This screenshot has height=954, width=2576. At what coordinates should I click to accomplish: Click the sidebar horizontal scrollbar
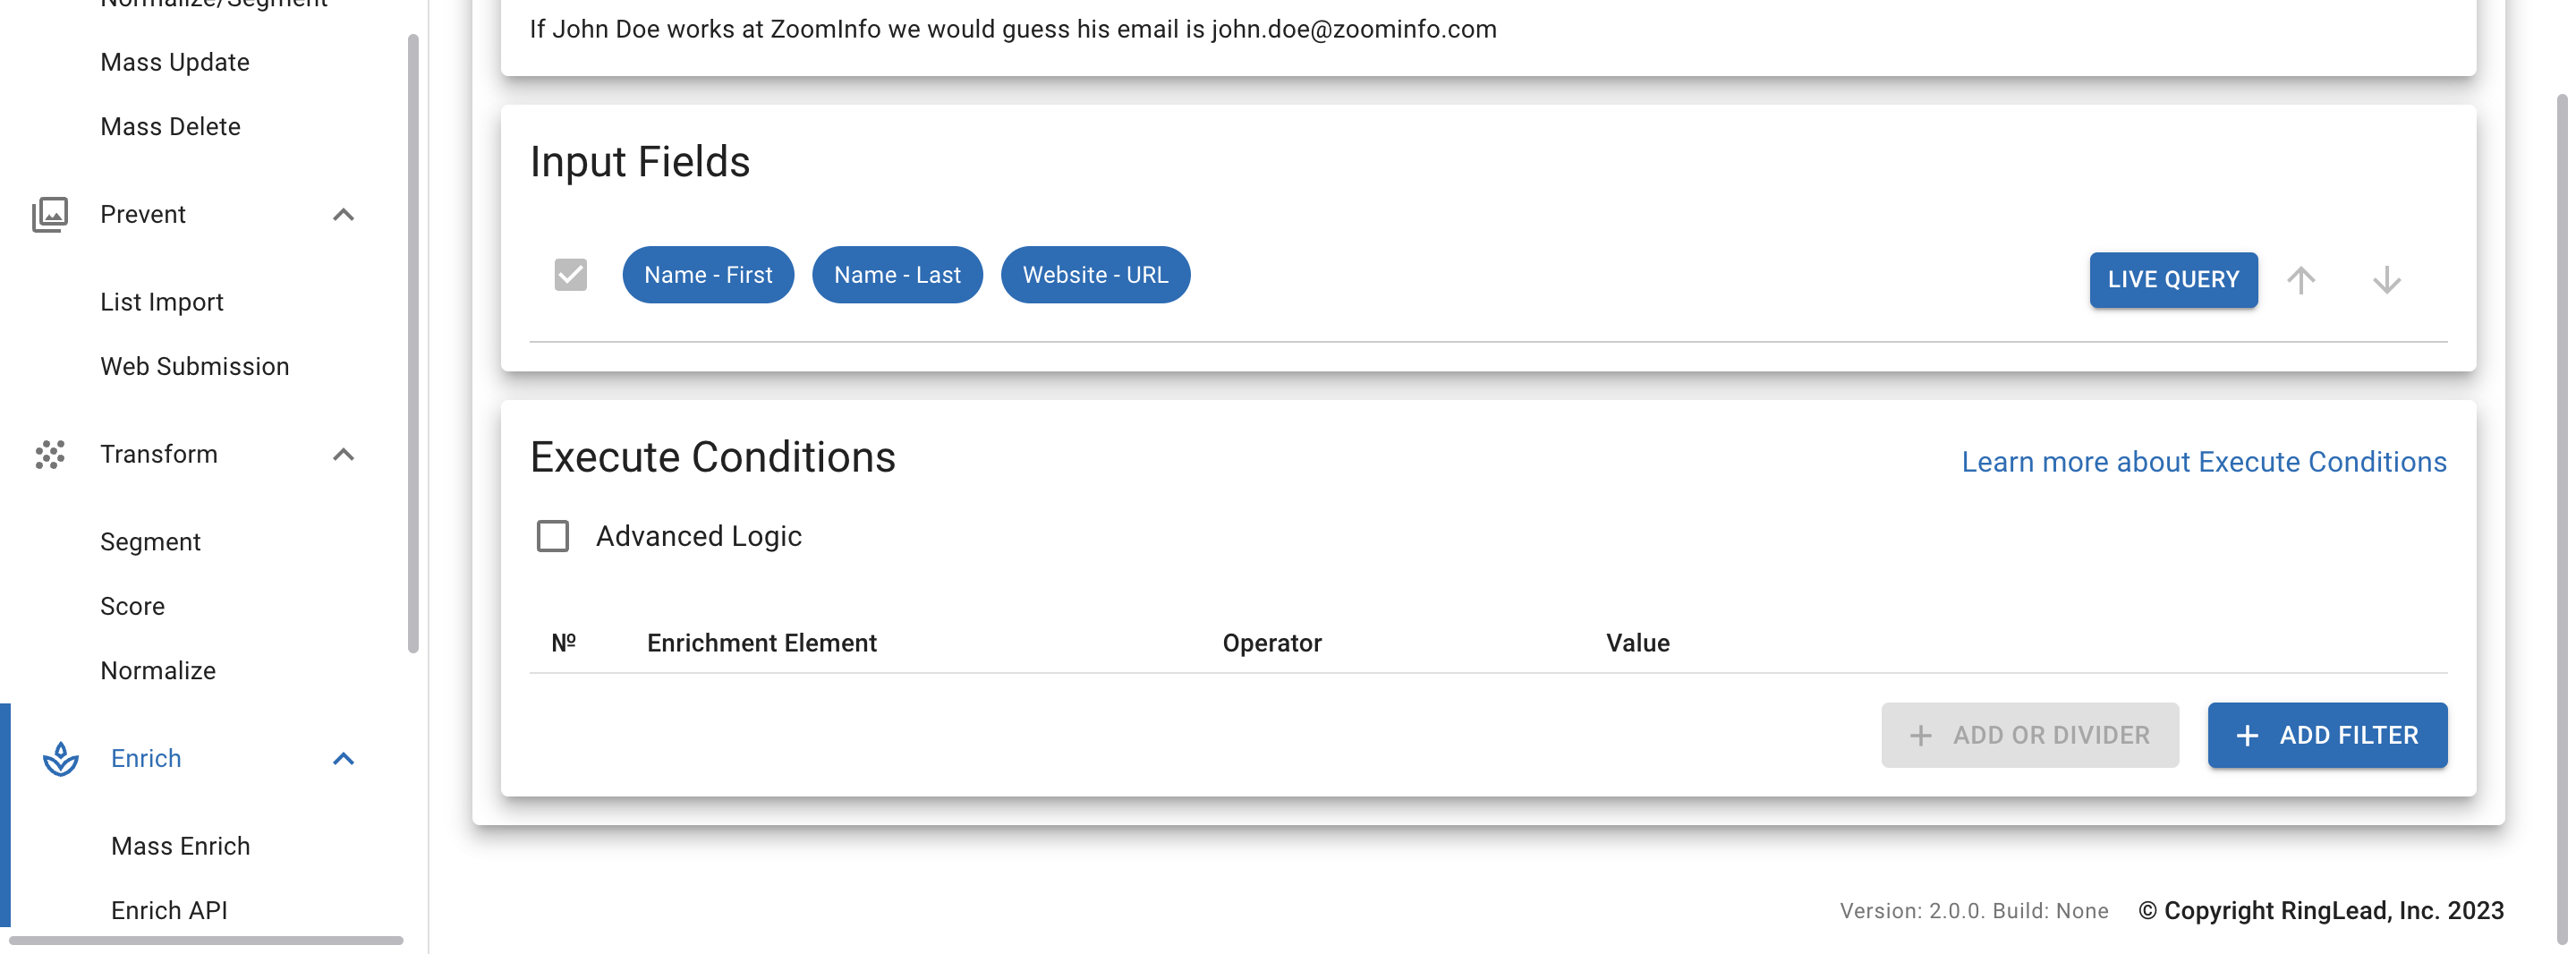[206, 940]
